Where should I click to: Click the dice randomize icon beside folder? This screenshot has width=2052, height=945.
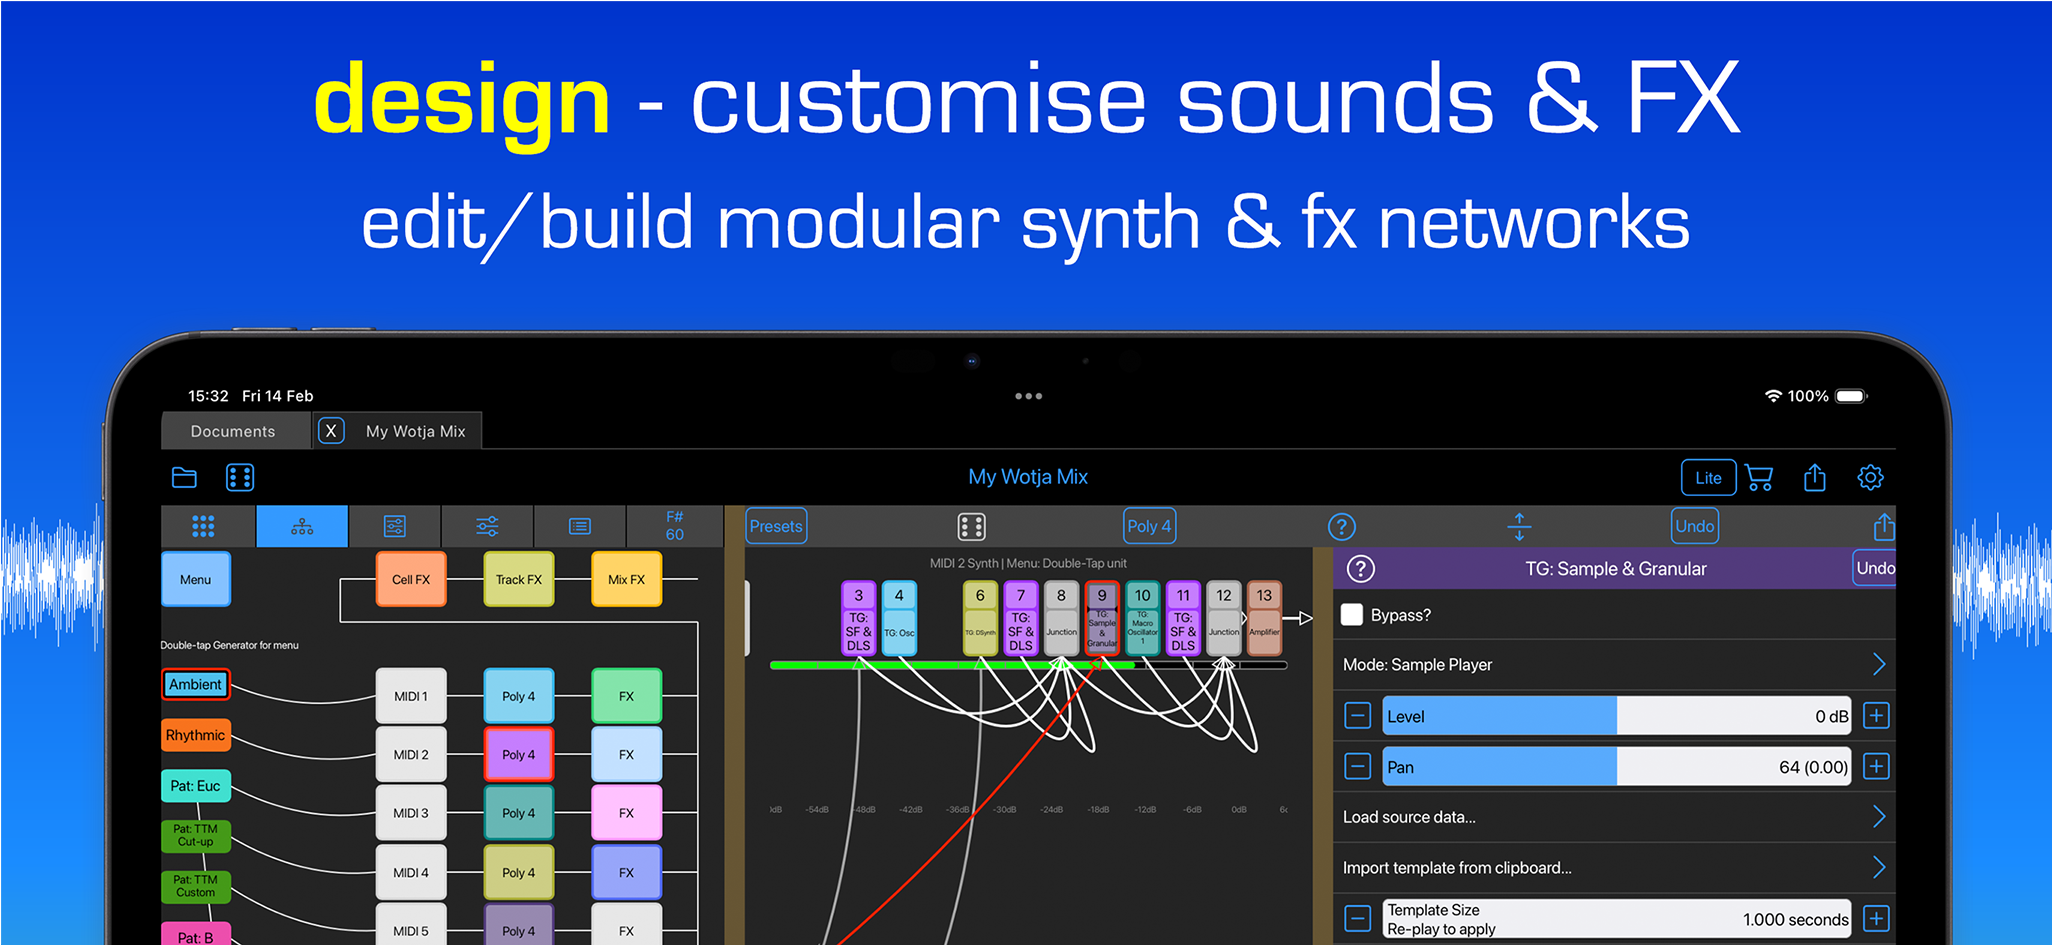(x=240, y=478)
